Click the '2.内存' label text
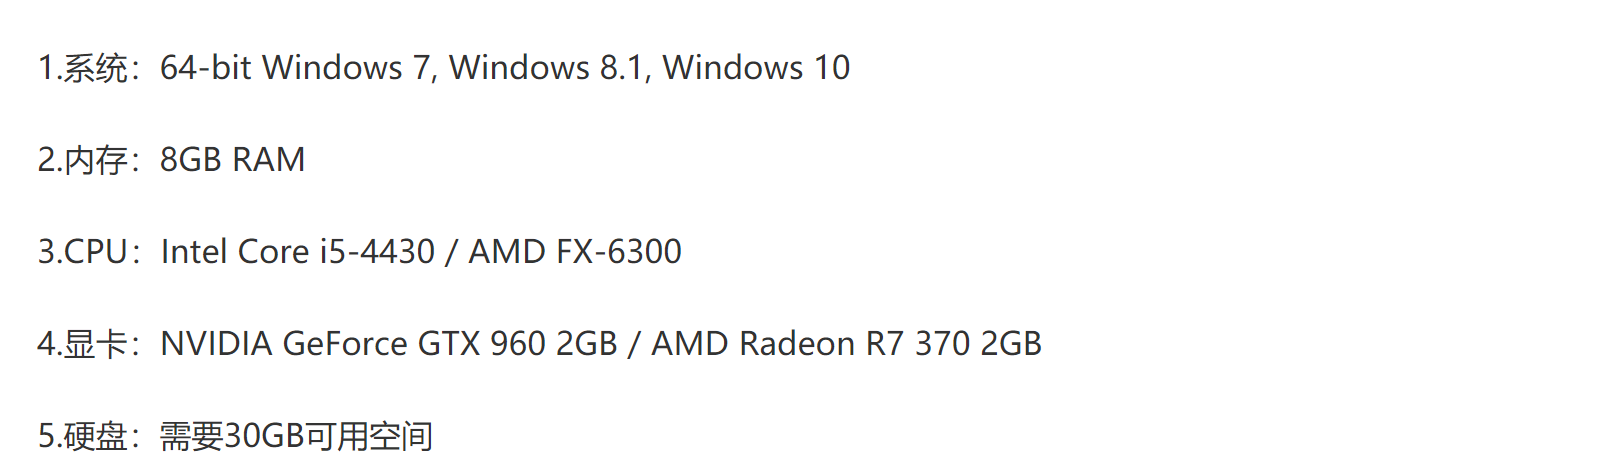 click(x=83, y=160)
